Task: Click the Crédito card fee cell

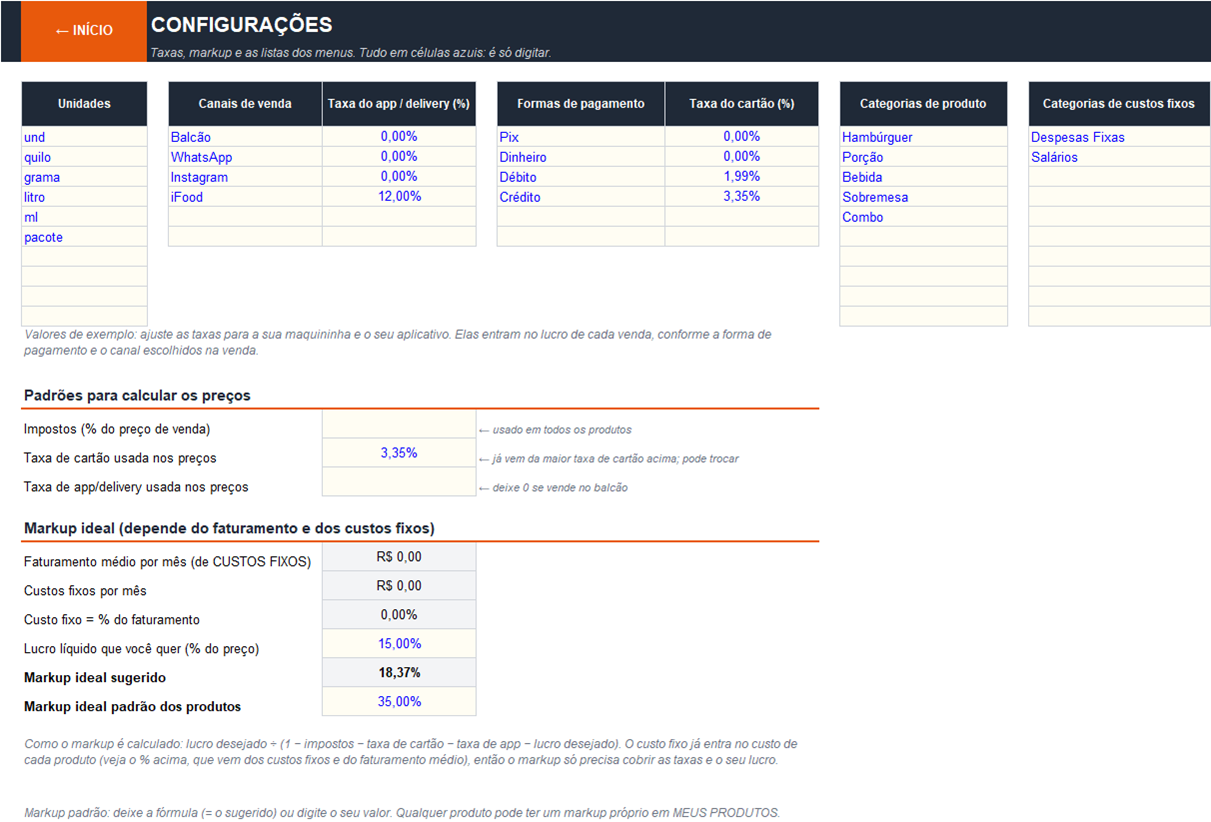Action: (741, 197)
